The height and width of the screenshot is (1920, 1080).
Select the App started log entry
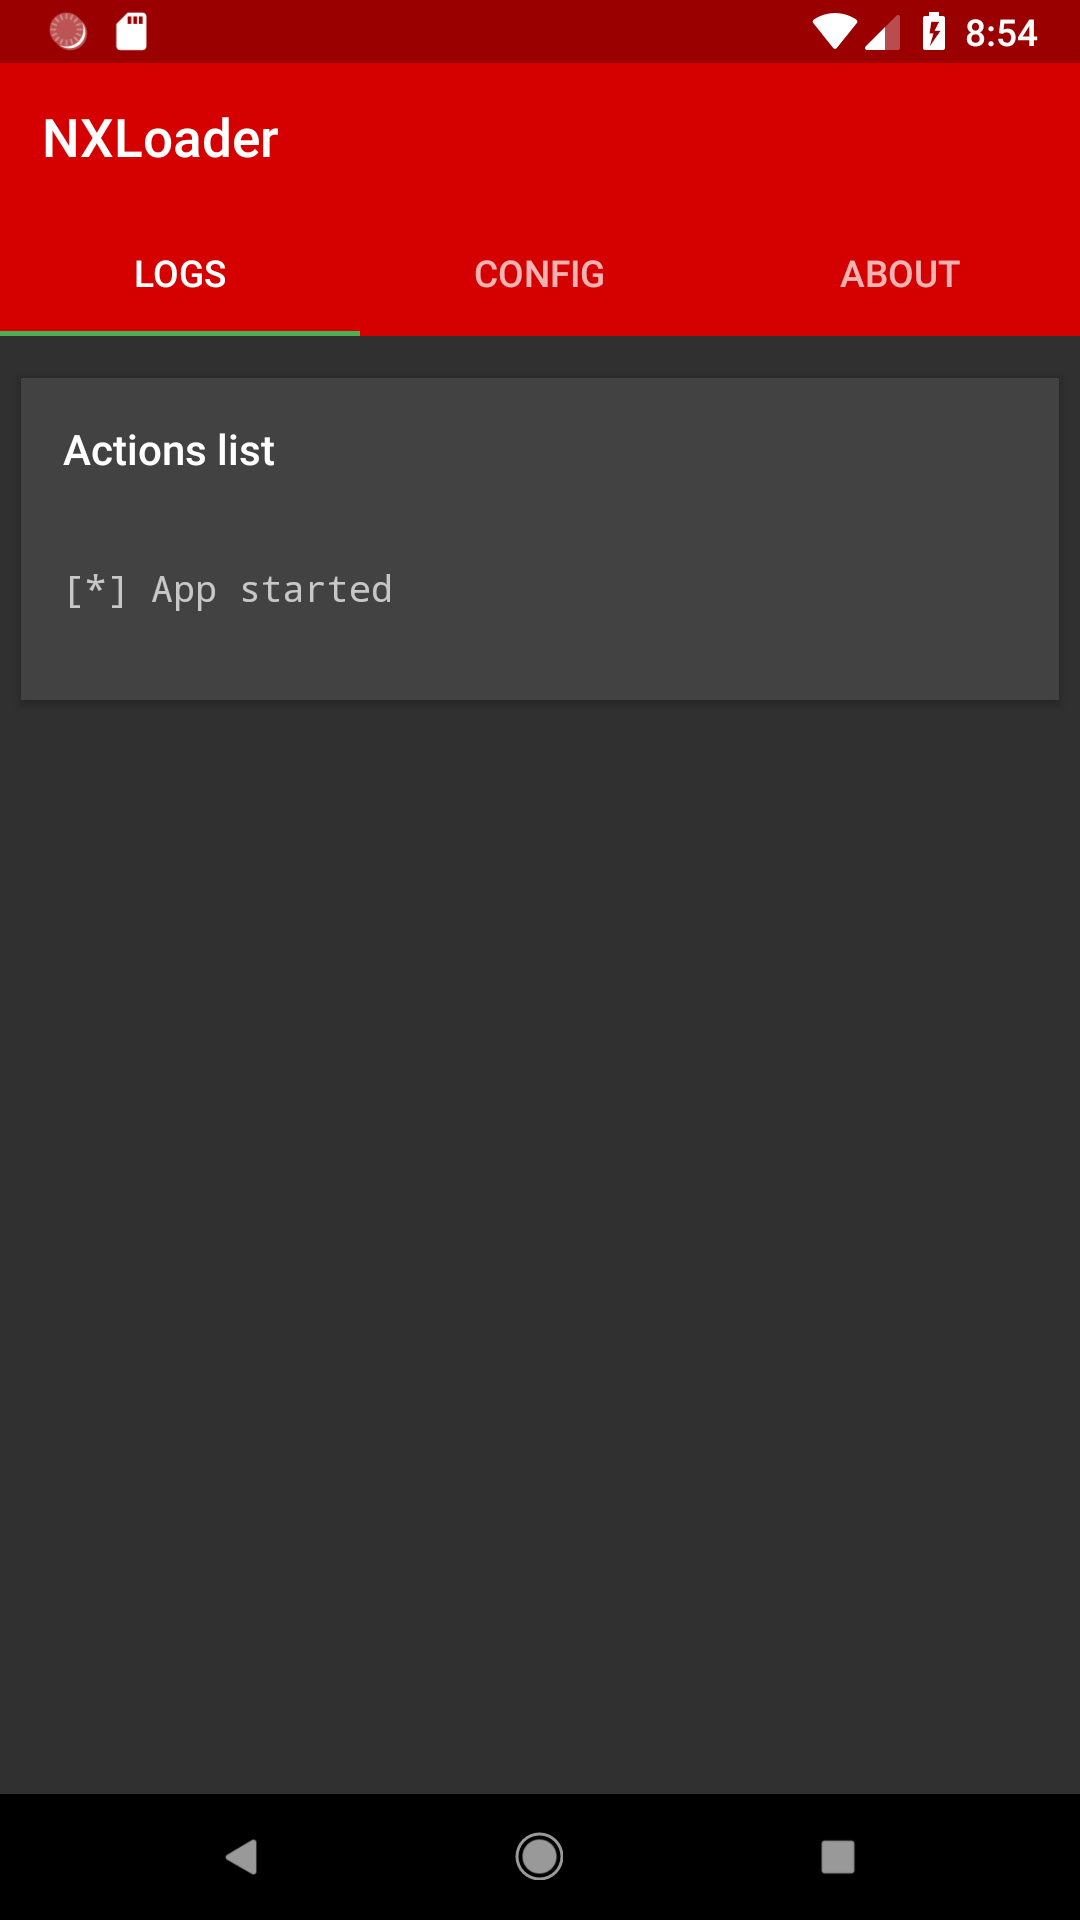point(229,590)
